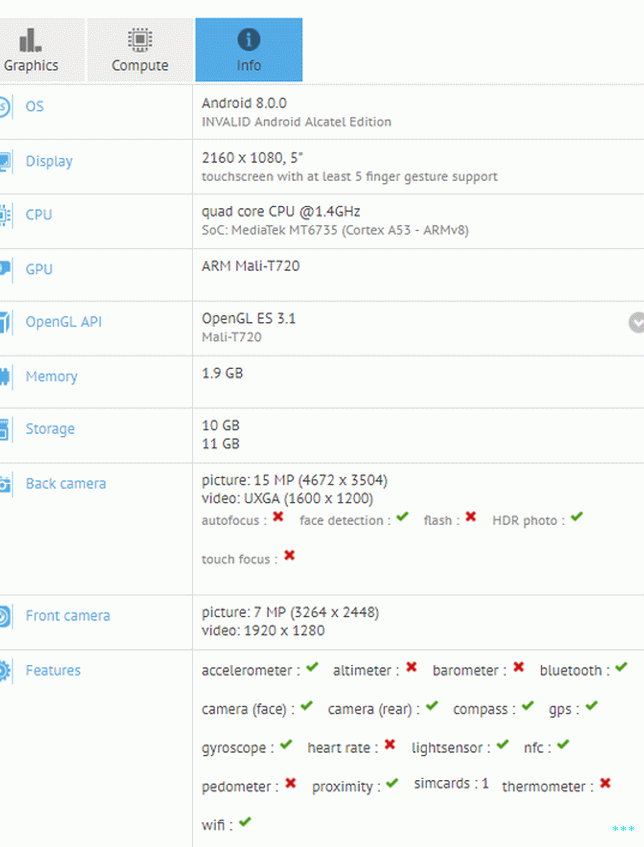
Task: Click the OpenGL API icon
Action: pyautogui.click(x=5, y=322)
